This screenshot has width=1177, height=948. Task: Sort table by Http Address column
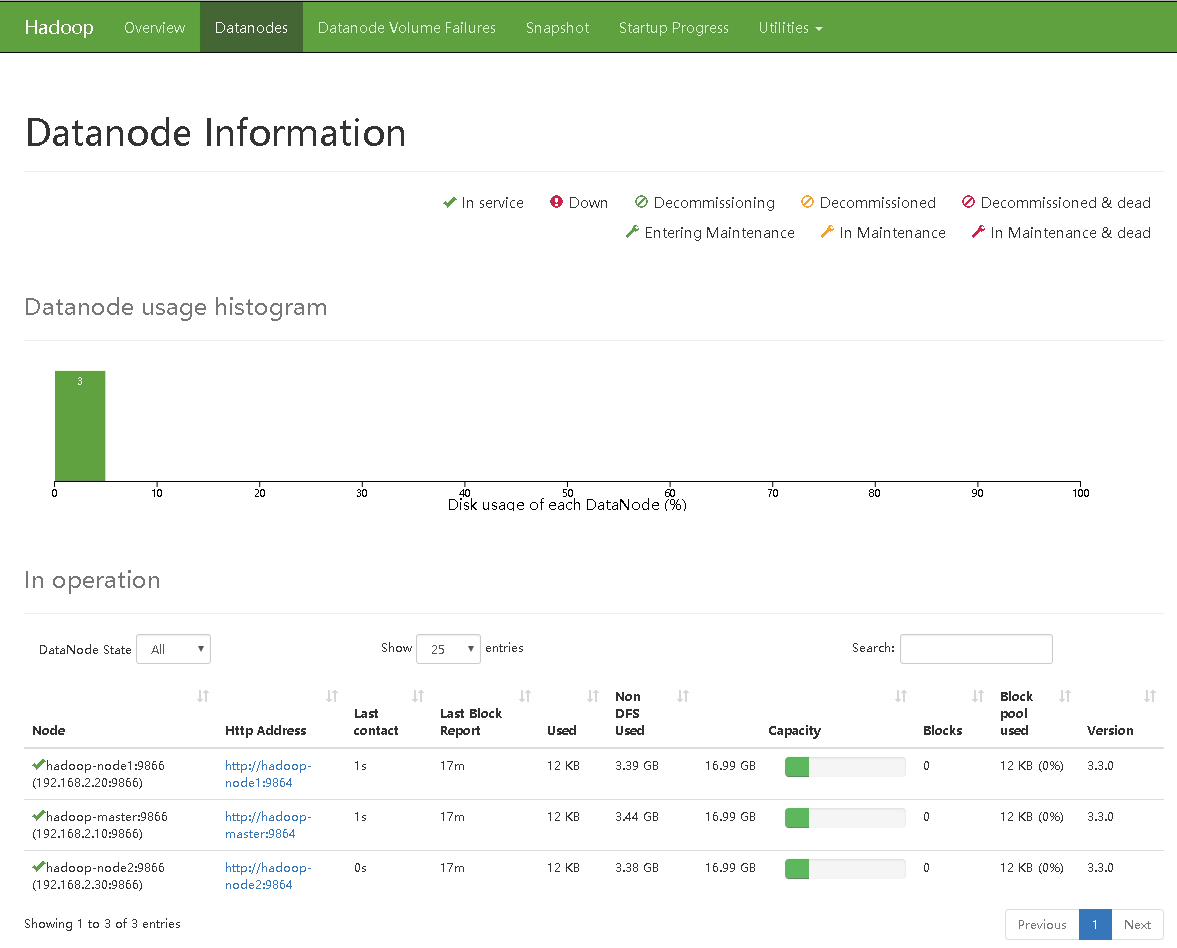point(332,697)
